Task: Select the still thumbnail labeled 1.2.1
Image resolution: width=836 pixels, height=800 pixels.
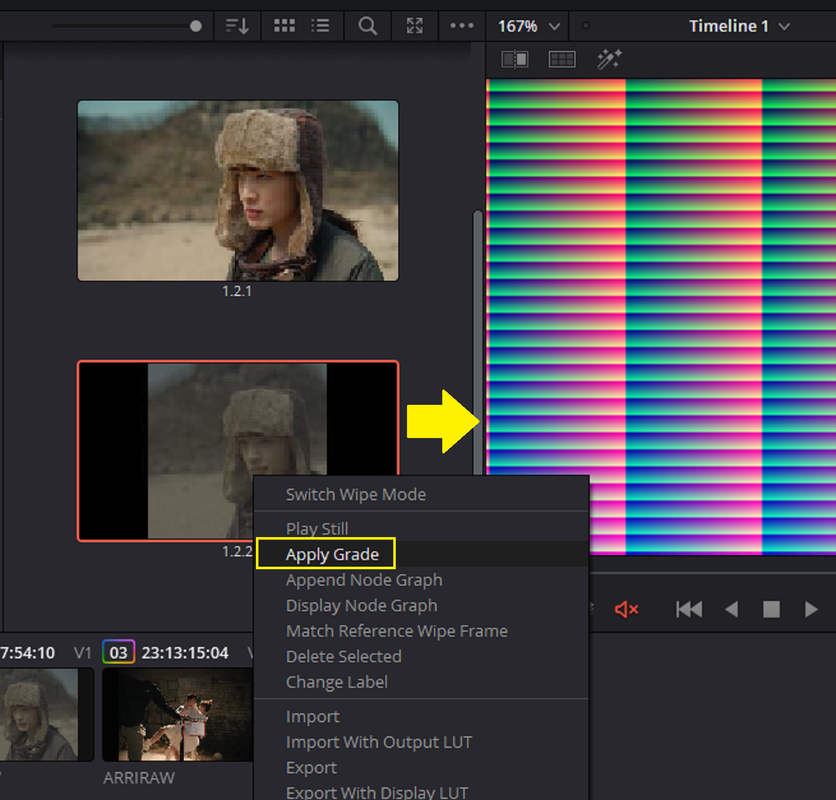Action: click(238, 190)
